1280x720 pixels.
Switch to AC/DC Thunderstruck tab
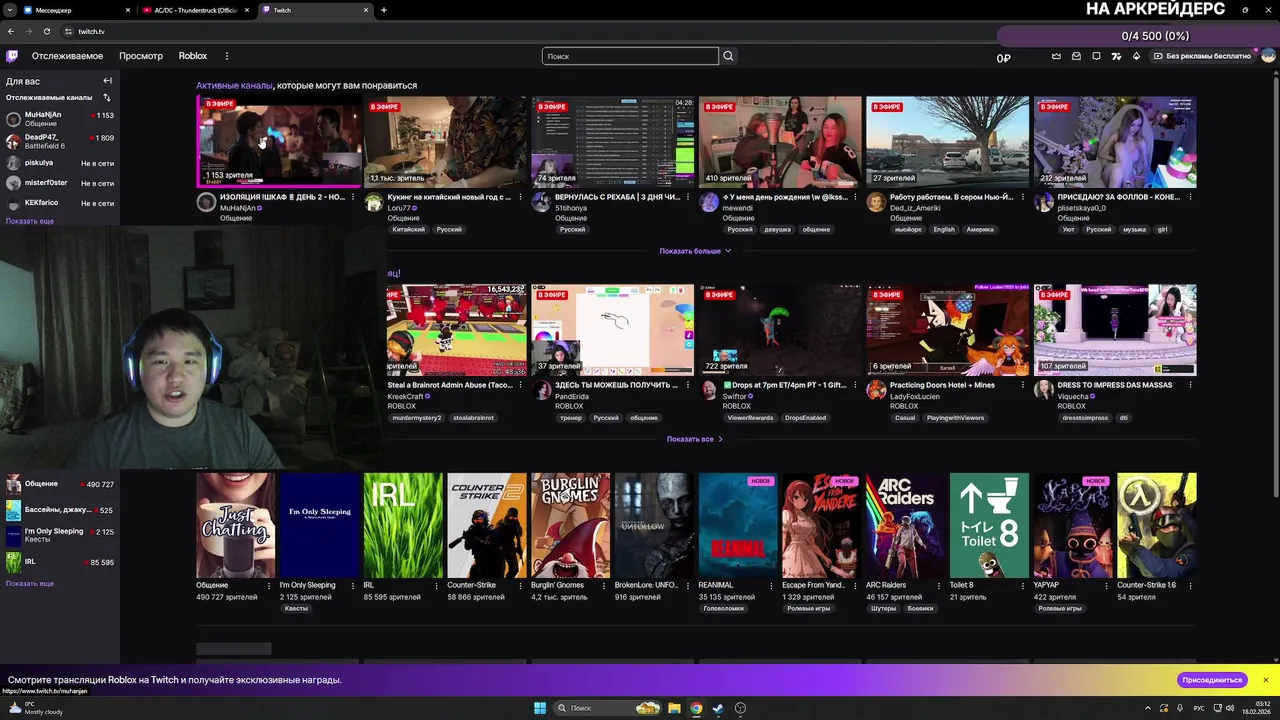point(196,10)
